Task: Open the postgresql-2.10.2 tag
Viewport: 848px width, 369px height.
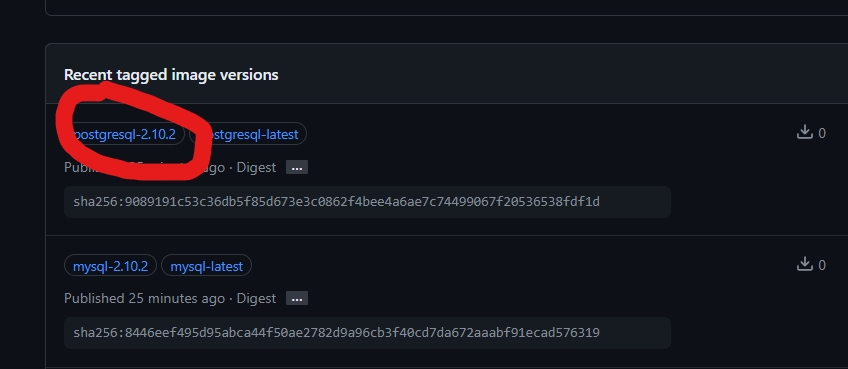Action: pyautogui.click(x=124, y=134)
